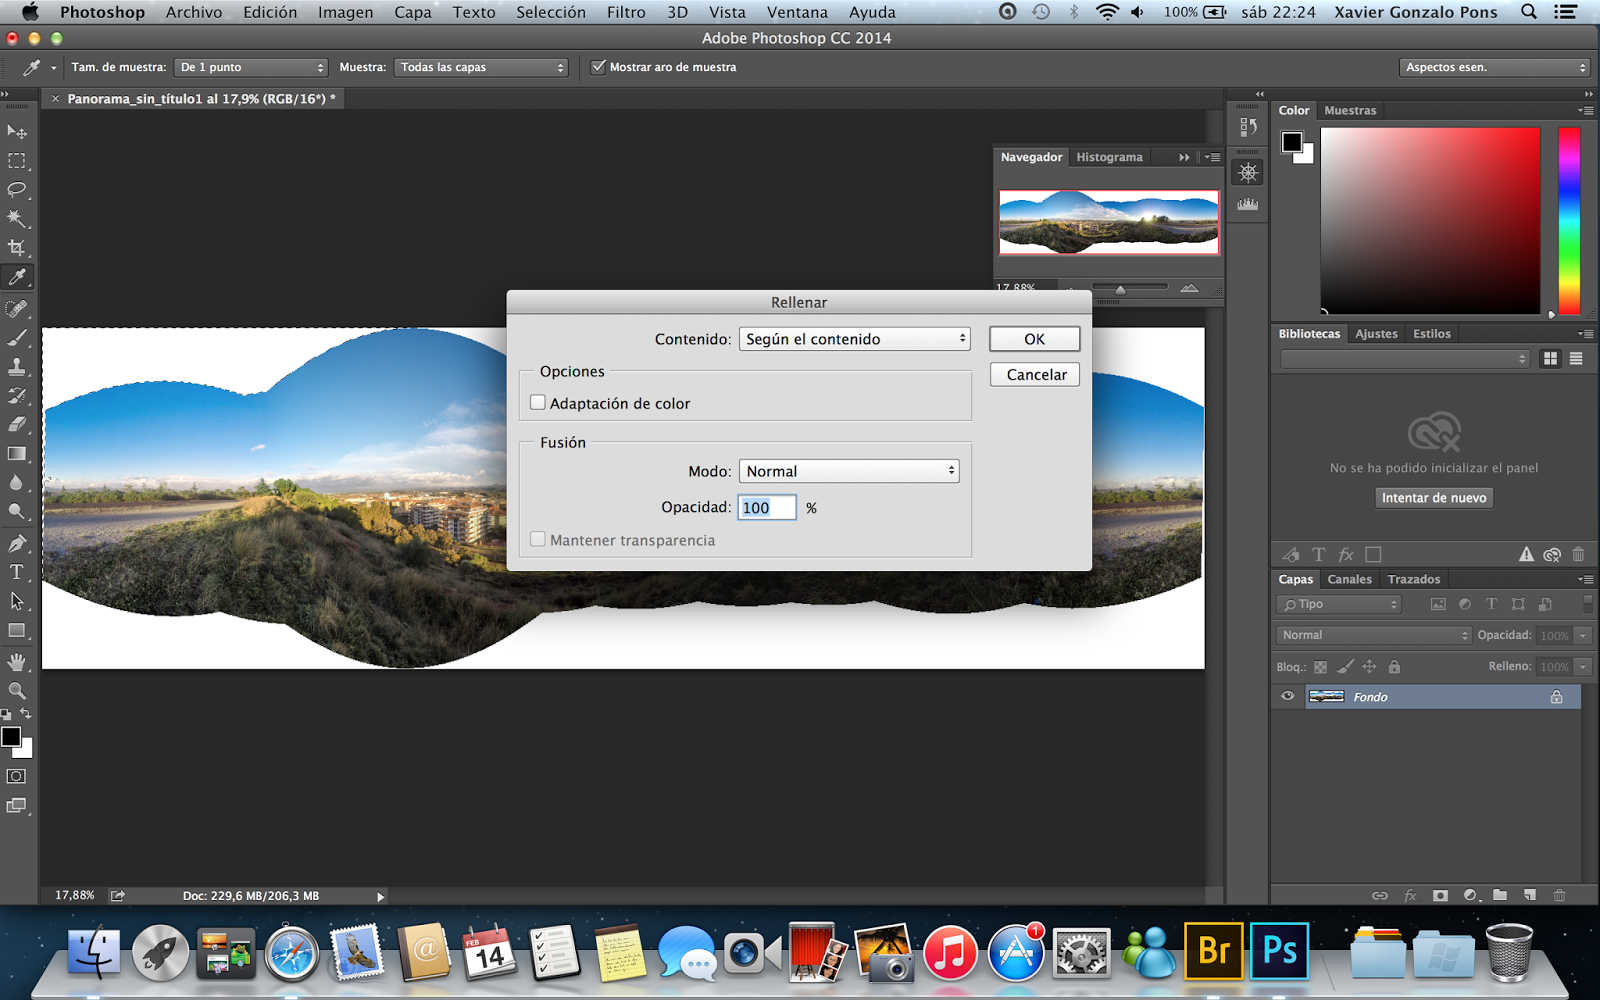Switch to the Histograma tab
Image resolution: width=1600 pixels, height=1000 pixels.
tap(1109, 157)
